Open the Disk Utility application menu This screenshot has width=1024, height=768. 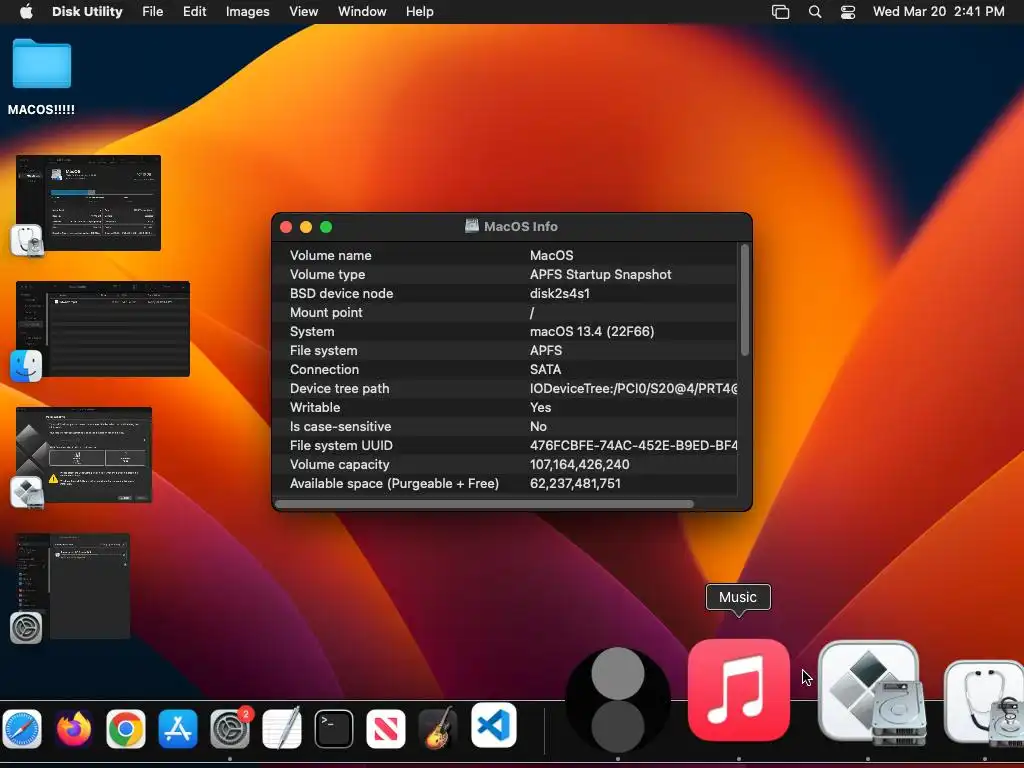(x=87, y=11)
